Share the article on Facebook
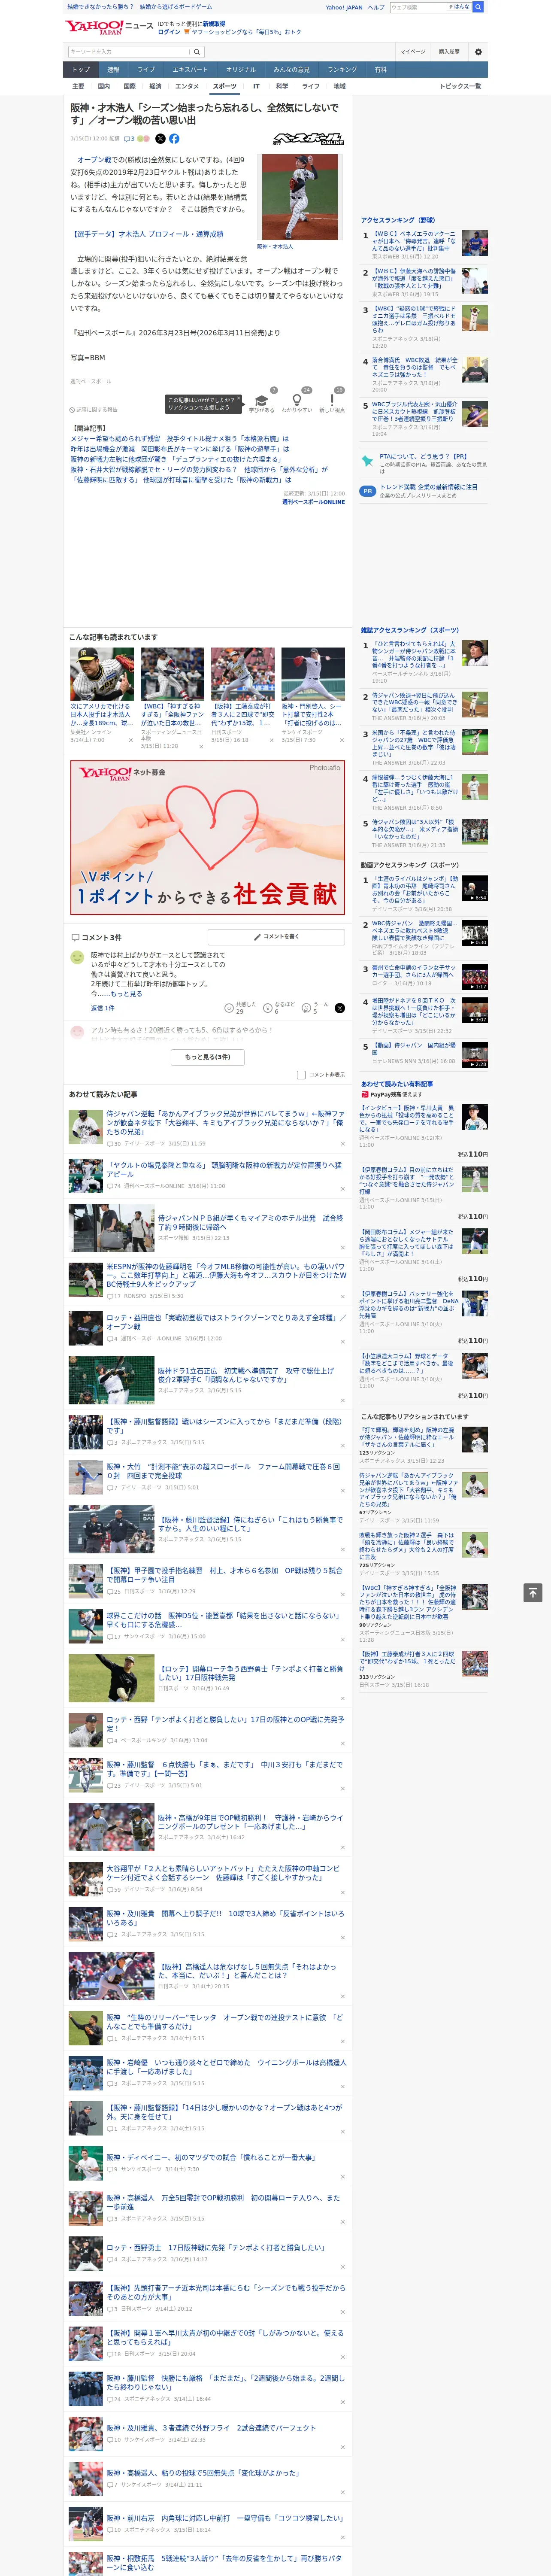 coord(174,139)
